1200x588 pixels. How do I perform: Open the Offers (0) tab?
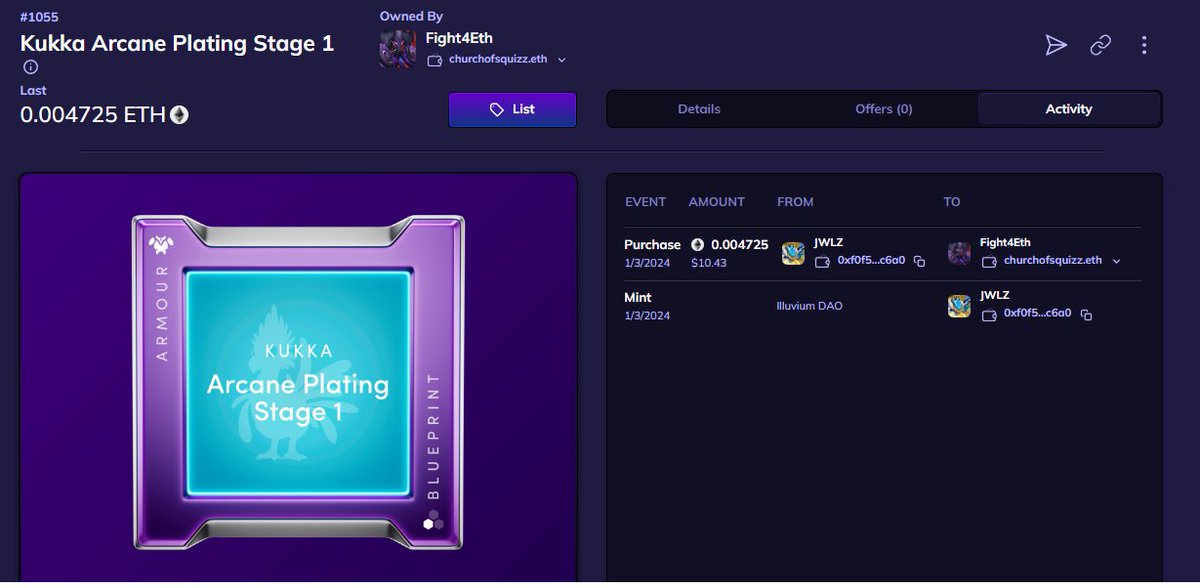coord(884,109)
